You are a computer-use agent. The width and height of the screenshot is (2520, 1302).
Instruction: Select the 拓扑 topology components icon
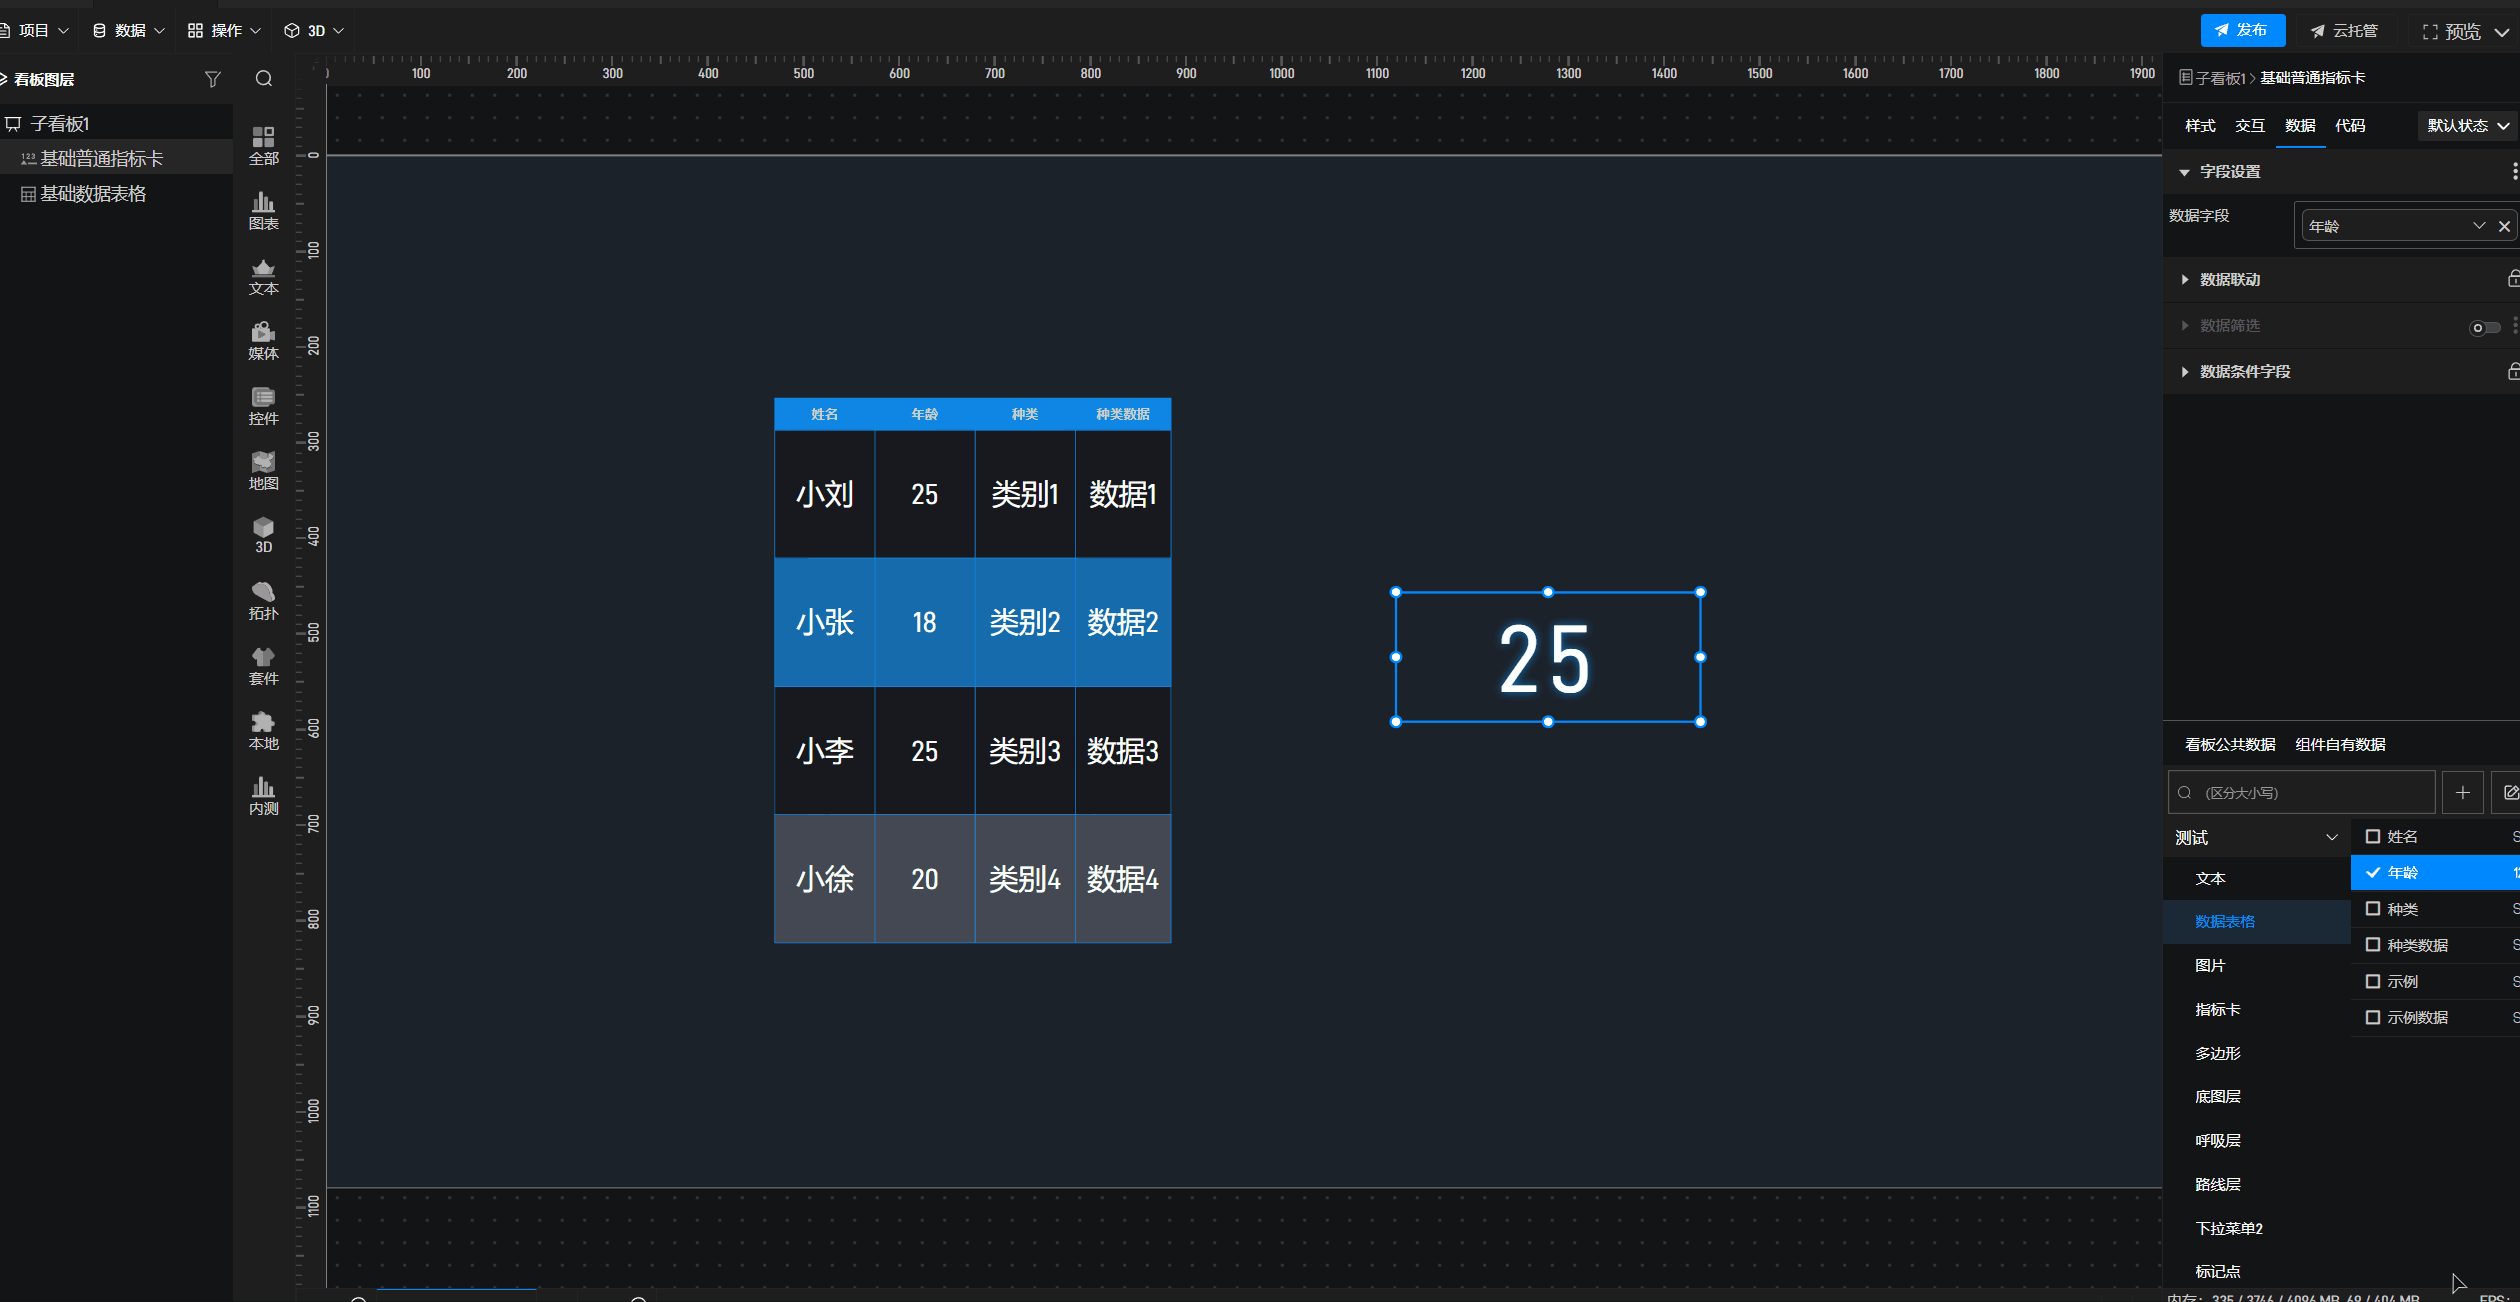[263, 601]
